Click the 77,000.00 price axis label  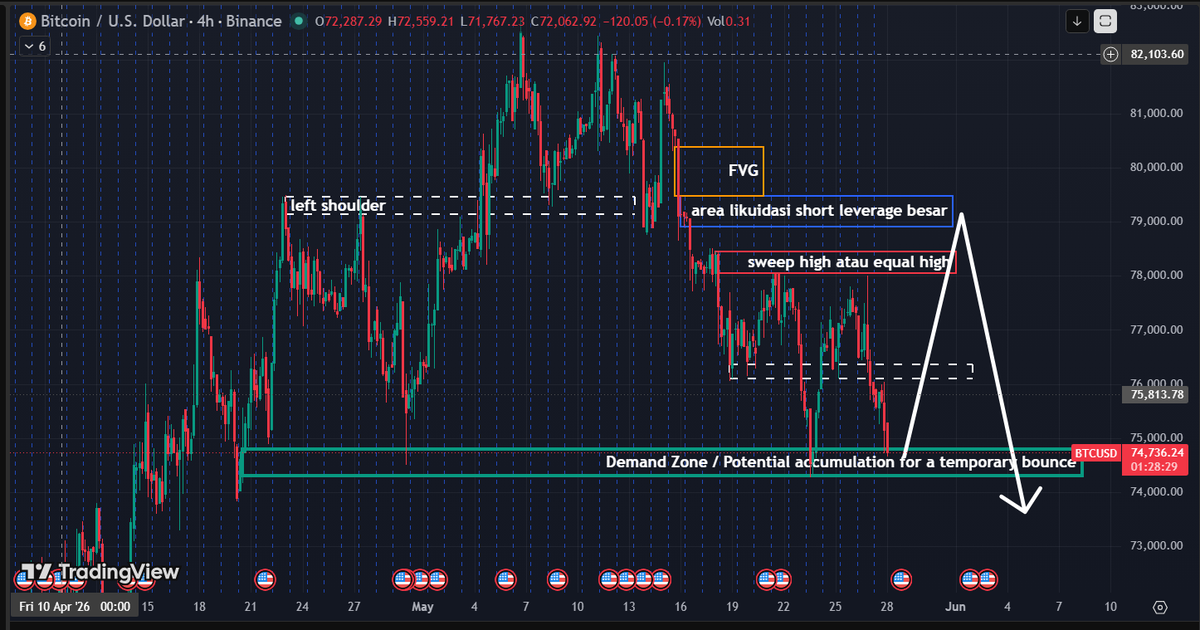coord(1156,329)
